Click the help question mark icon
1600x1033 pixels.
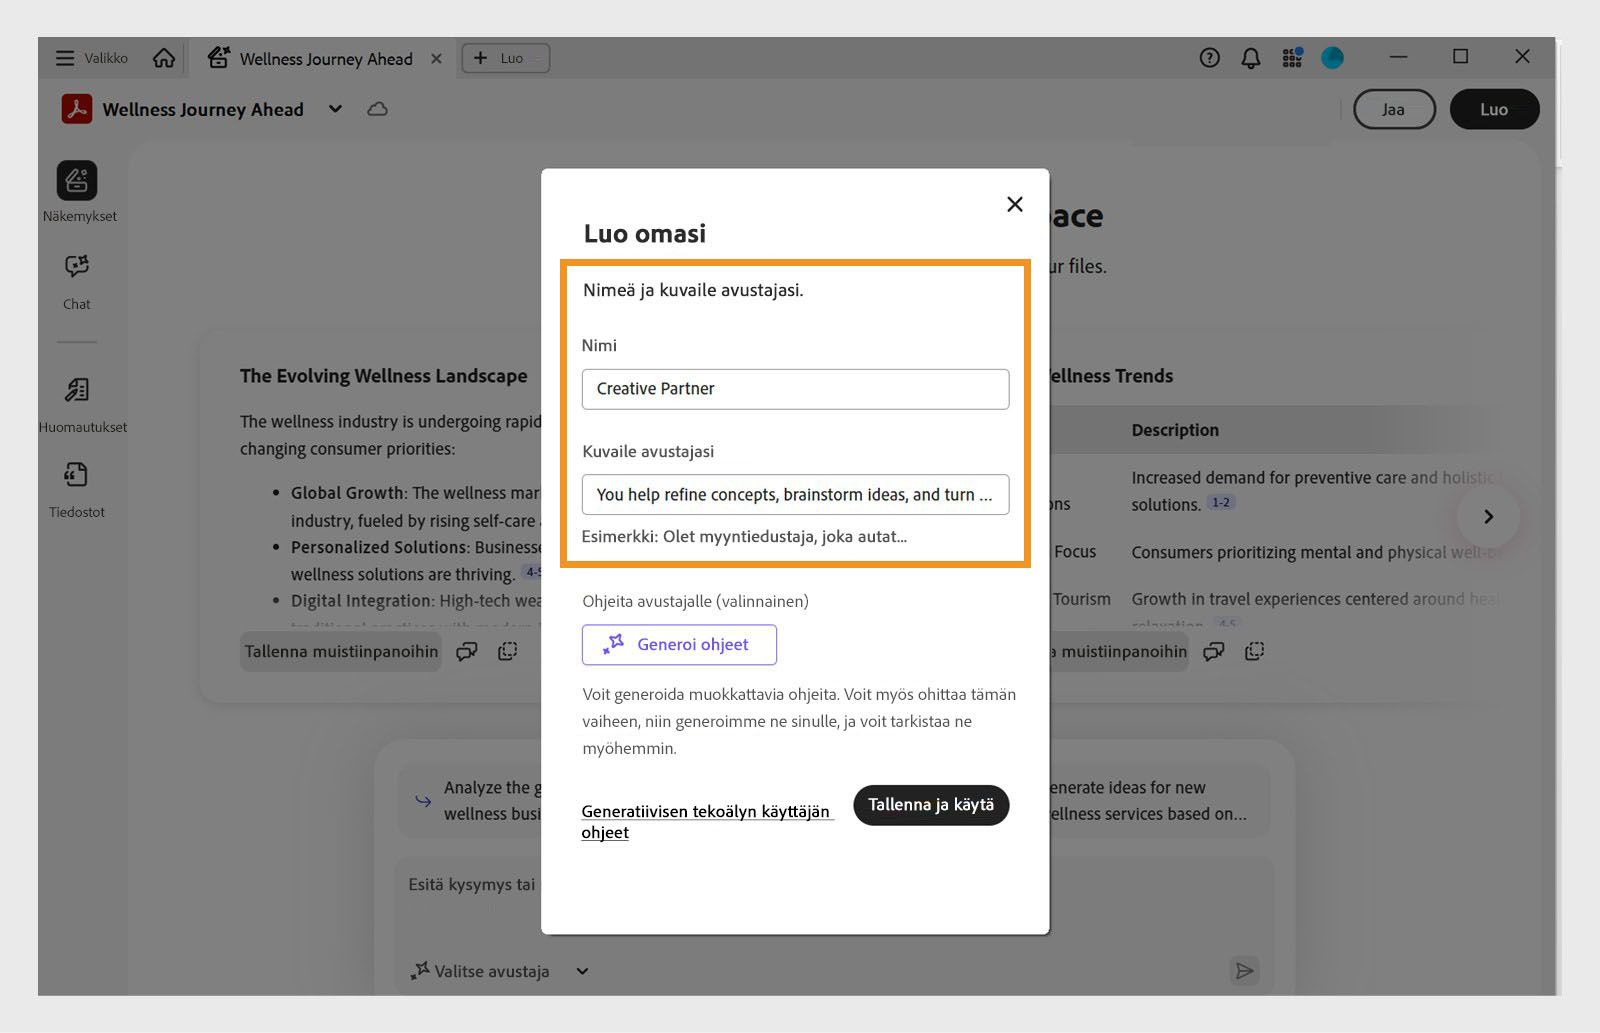pyautogui.click(x=1208, y=58)
